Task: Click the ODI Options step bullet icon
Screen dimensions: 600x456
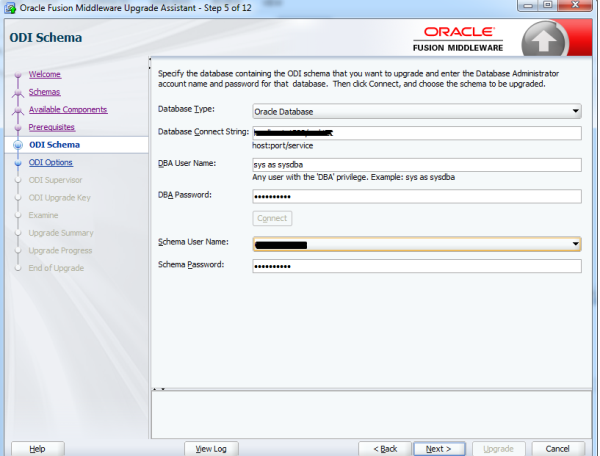Action: 18,163
